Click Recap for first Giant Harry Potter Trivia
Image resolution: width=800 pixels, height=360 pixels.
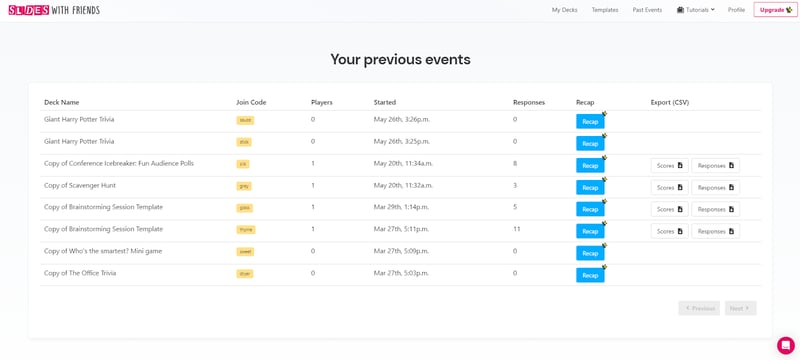click(590, 121)
